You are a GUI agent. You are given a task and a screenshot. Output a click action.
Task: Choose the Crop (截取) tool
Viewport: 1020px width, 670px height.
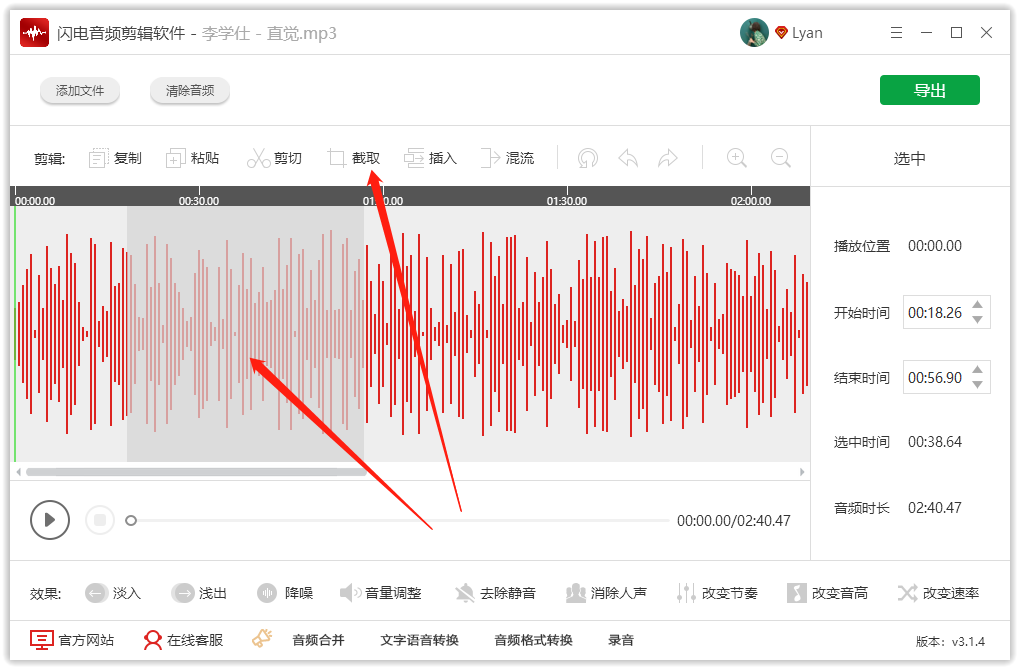354,158
